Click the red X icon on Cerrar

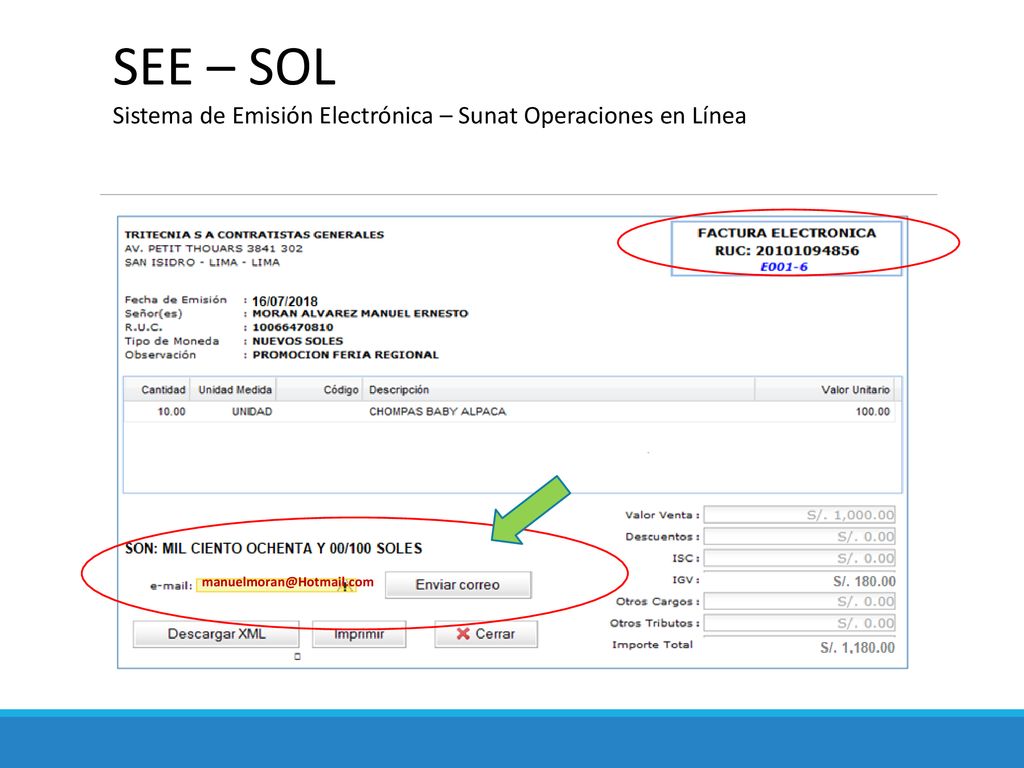463,633
